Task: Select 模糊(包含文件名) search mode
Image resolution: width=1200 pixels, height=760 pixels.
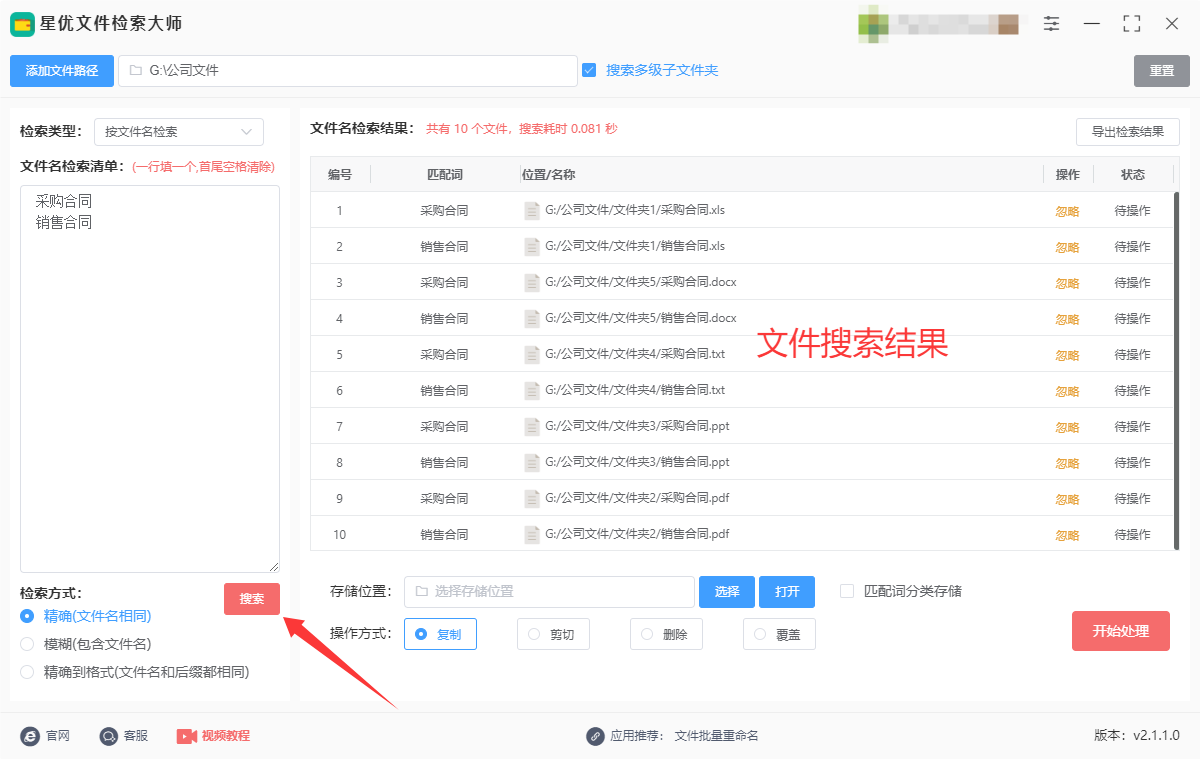Action: 27,644
